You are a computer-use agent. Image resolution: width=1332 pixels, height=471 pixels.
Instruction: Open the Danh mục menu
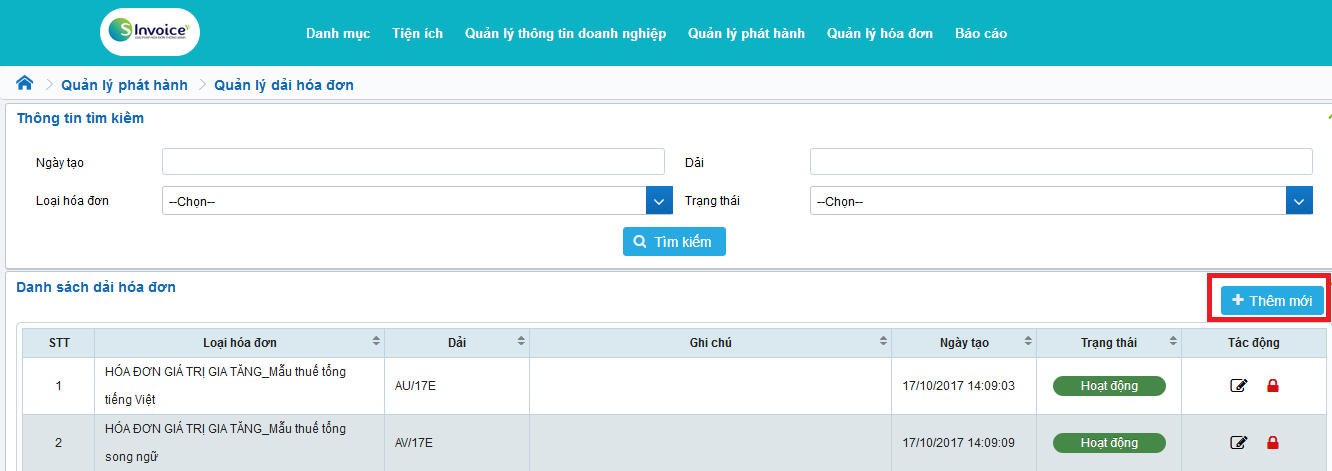coord(338,34)
